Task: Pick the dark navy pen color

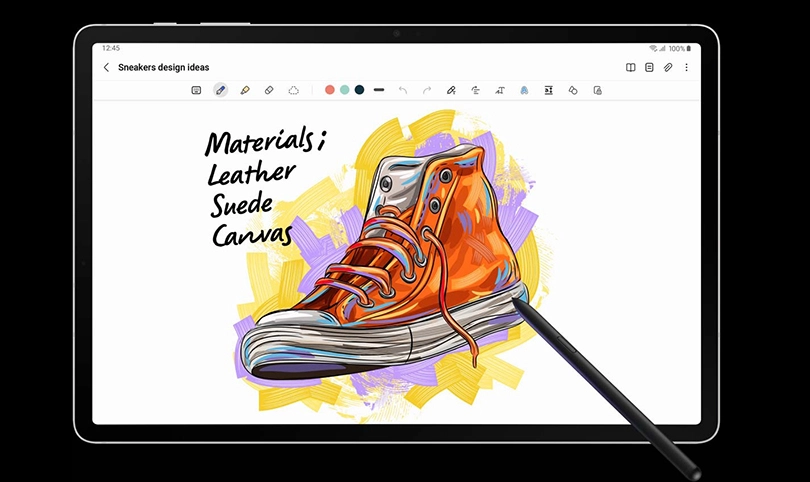Action: 360,90
